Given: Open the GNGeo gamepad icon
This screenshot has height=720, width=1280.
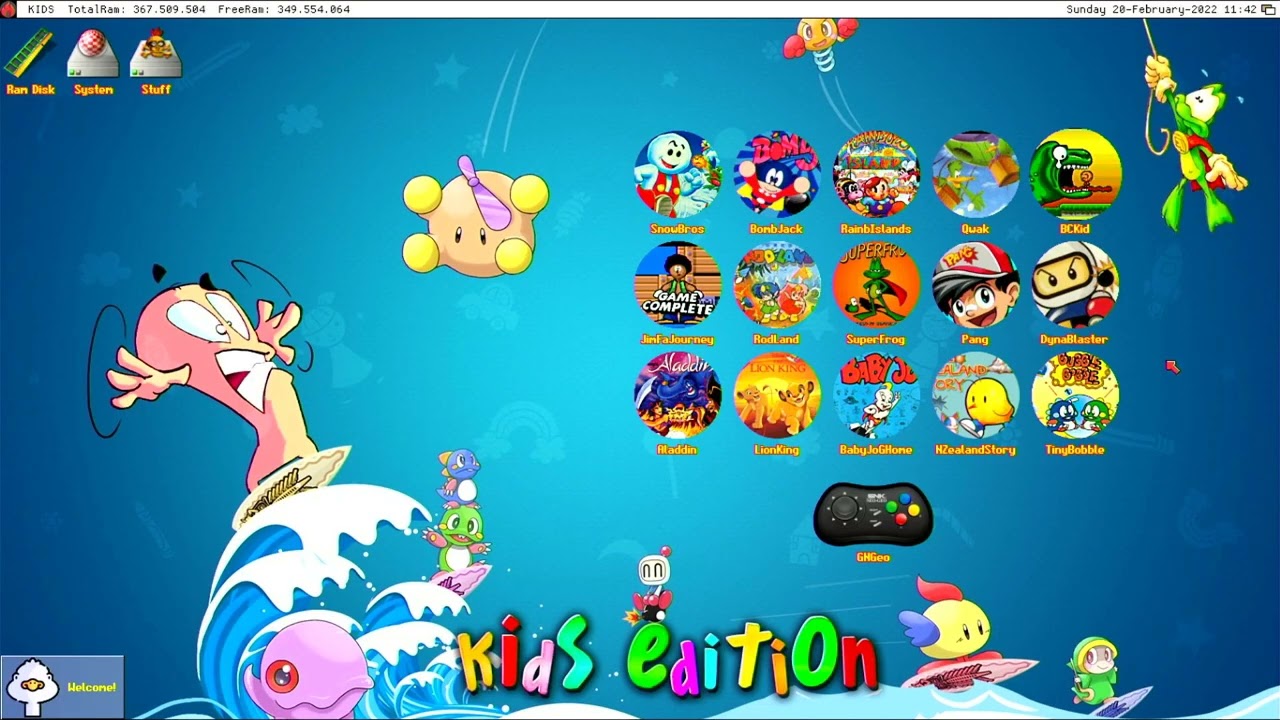Looking at the screenshot, I should [873, 515].
